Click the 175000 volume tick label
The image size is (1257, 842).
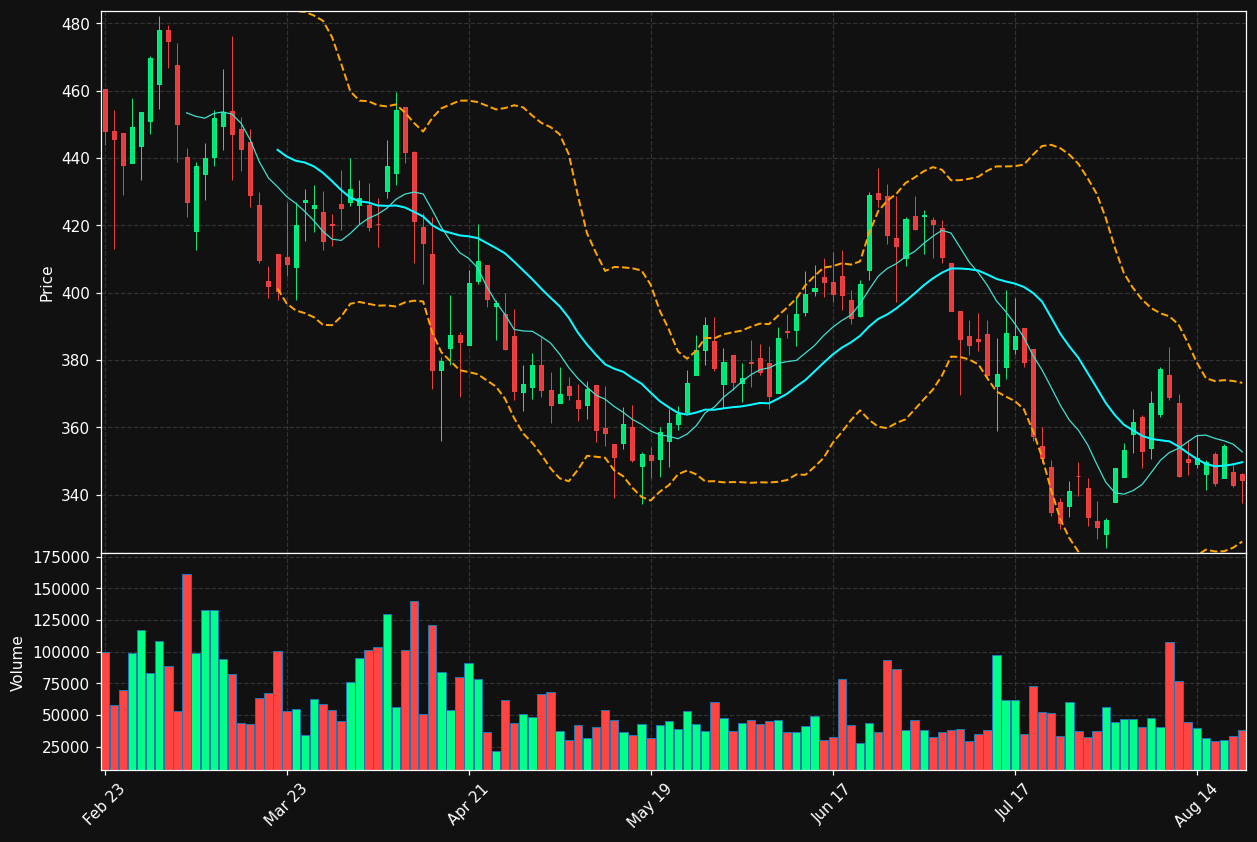pyautogui.click(x=63, y=557)
